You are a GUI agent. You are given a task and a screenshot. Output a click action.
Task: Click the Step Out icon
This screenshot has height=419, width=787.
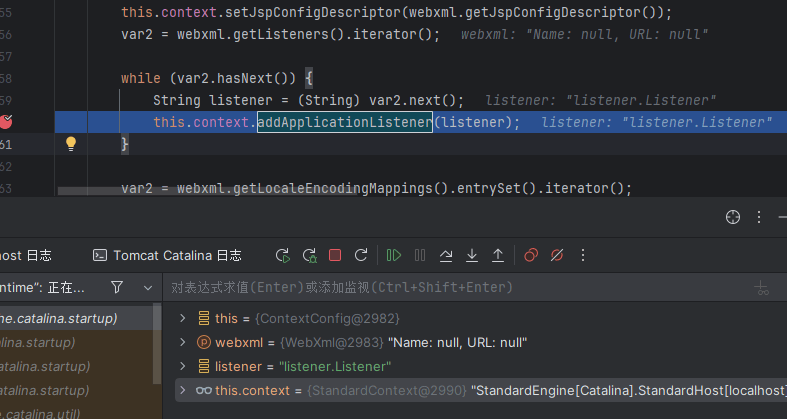pyautogui.click(x=498, y=256)
